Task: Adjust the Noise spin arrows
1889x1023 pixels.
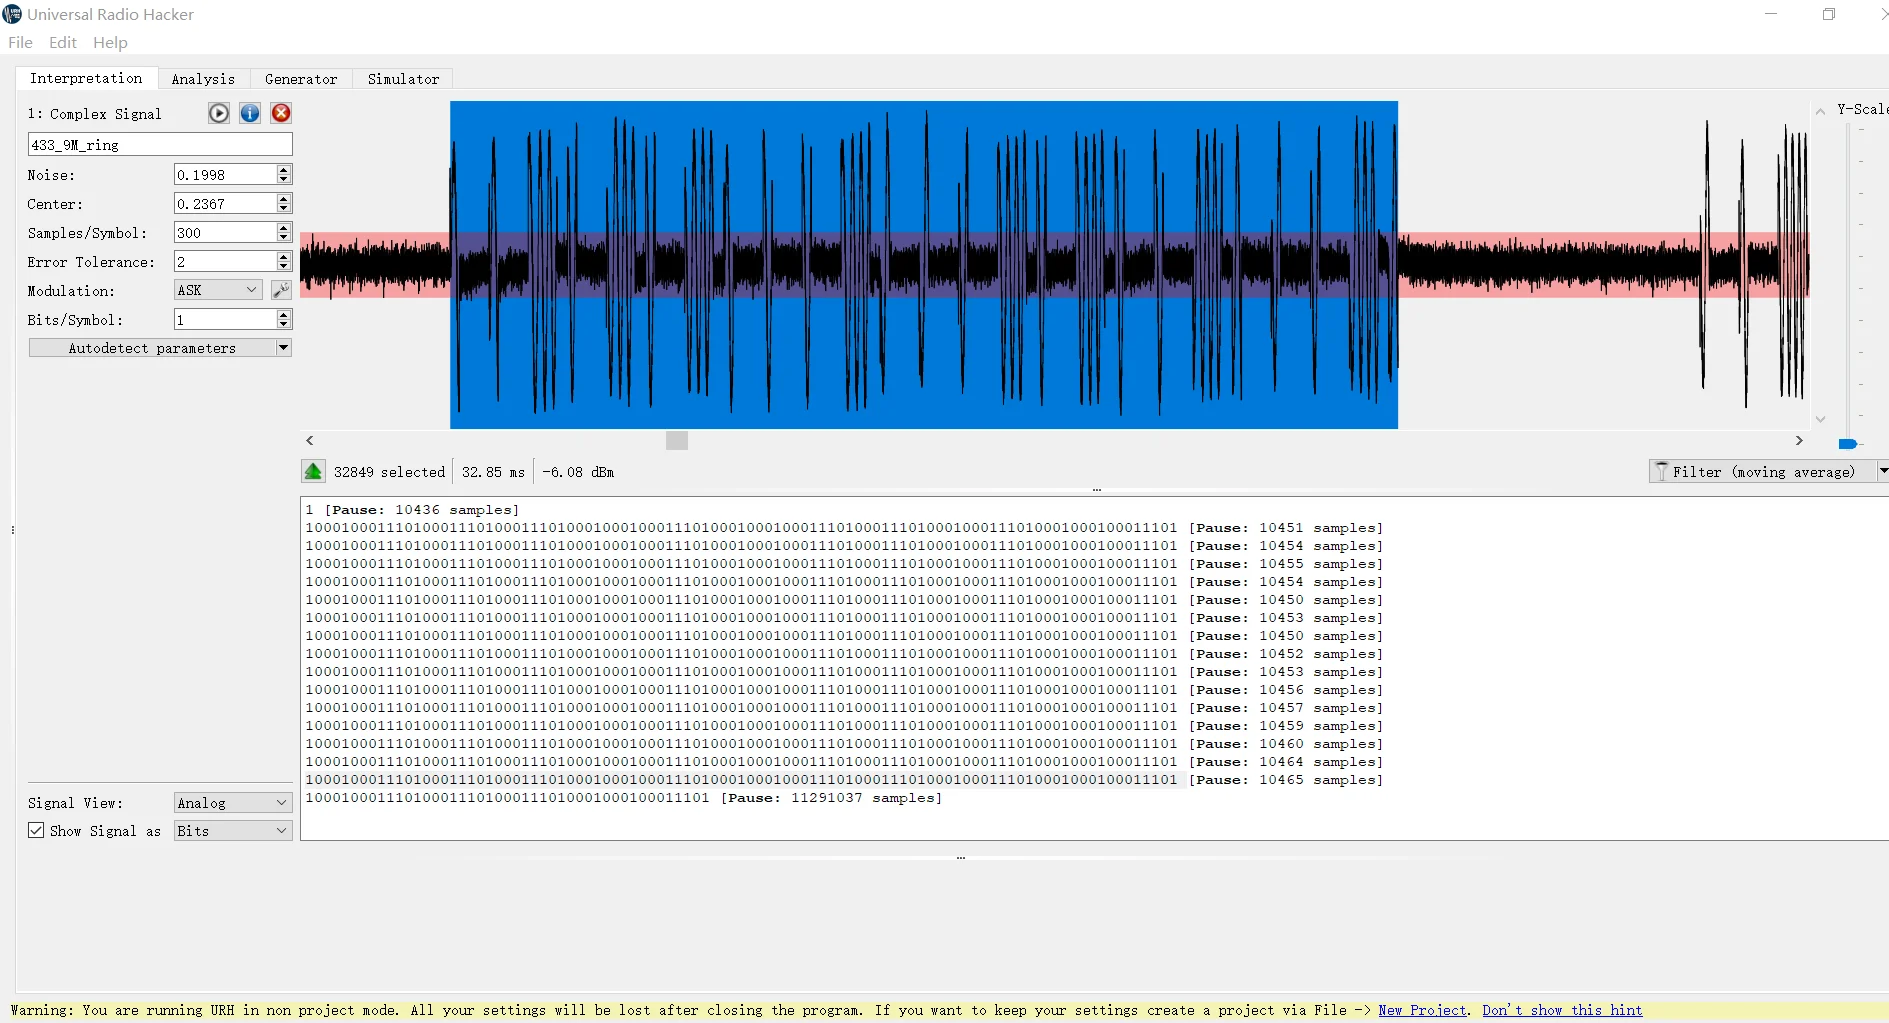Action: pyautogui.click(x=284, y=175)
